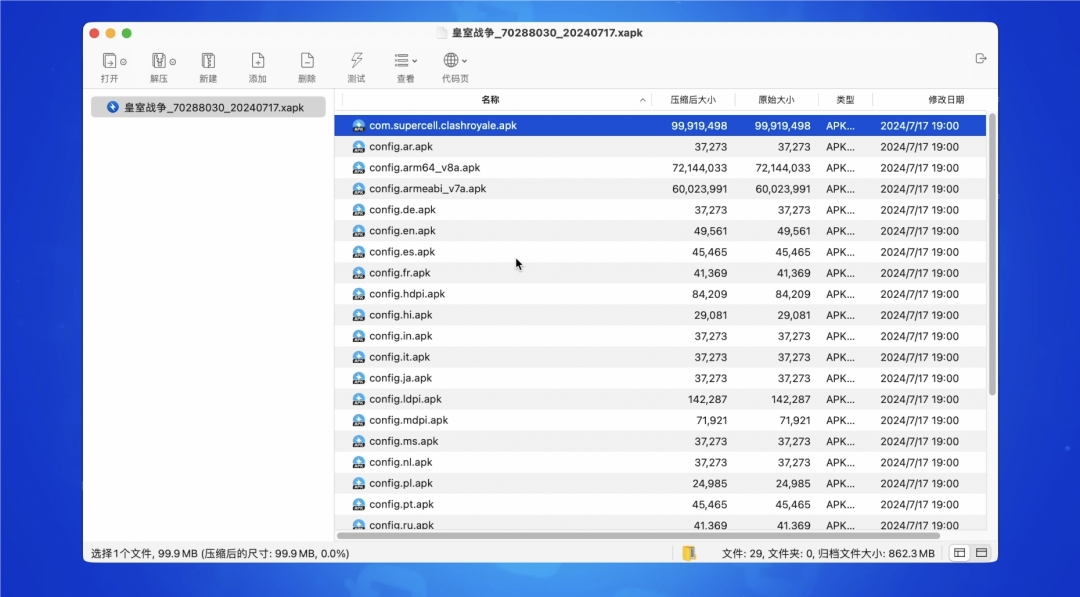Click the 删除 (Delete) toolbar icon
The height and width of the screenshot is (597, 1080).
(307, 61)
